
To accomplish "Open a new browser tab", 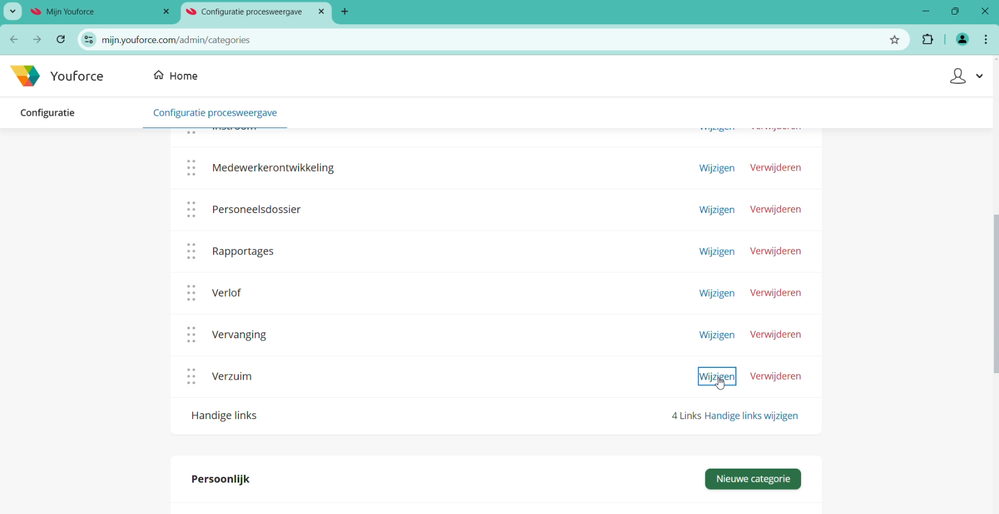I will (345, 11).
